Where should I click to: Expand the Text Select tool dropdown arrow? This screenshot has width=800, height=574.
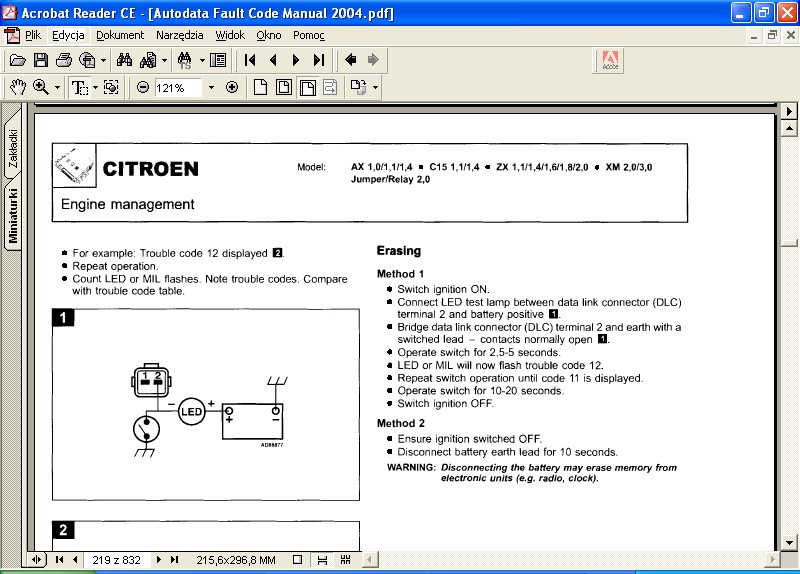(95, 87)
